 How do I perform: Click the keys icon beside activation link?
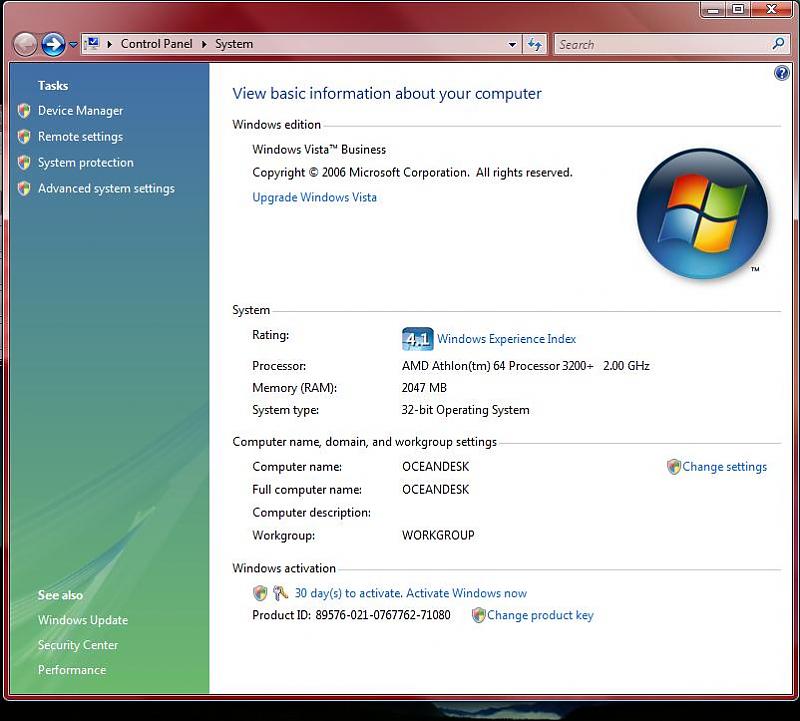click(x=280, y=593)
